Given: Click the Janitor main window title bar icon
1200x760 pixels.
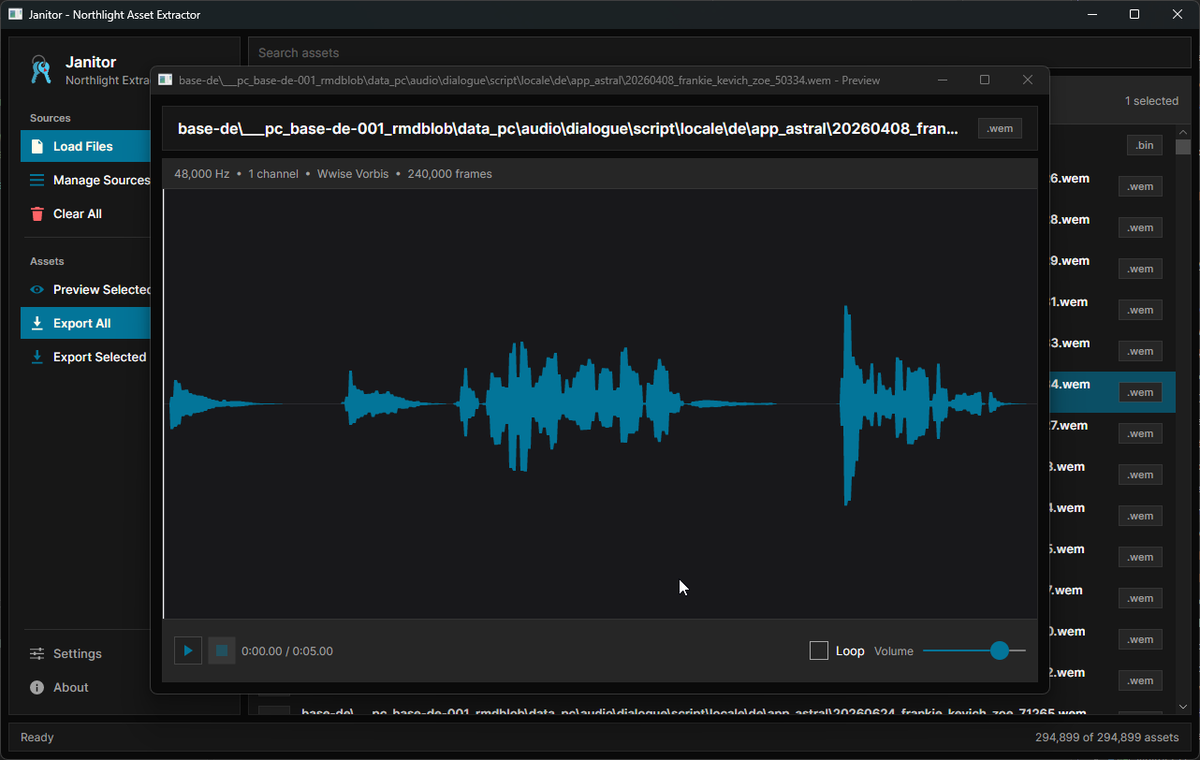Looking at the screenshot, I should [15, 14].
